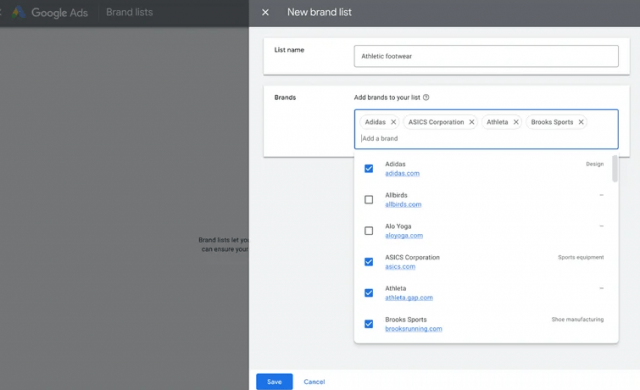
Task: Open the asics.com link
Action: pyautogui.click(x=400, y=266)
